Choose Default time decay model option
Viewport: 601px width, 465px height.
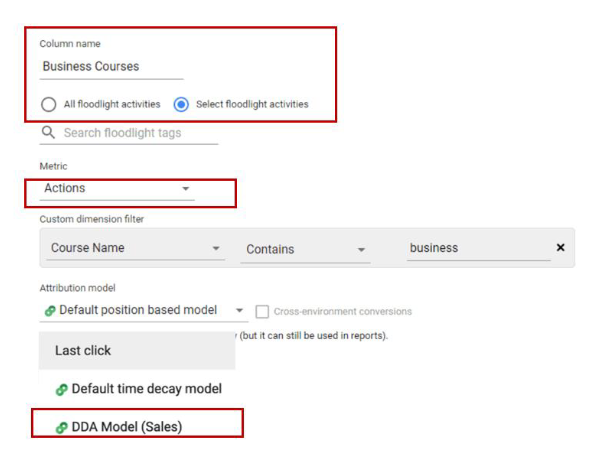click(146, 389)
